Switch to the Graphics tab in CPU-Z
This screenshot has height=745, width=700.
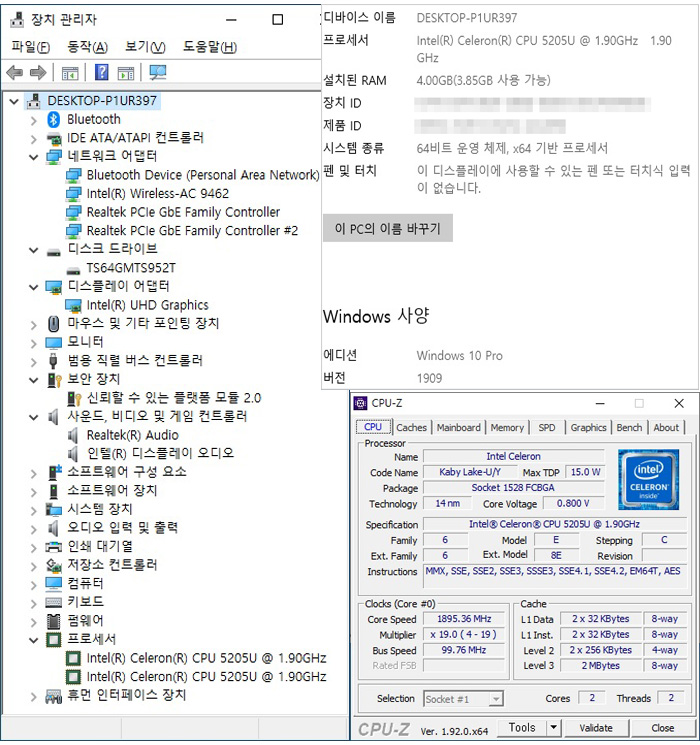click(588, 427)
